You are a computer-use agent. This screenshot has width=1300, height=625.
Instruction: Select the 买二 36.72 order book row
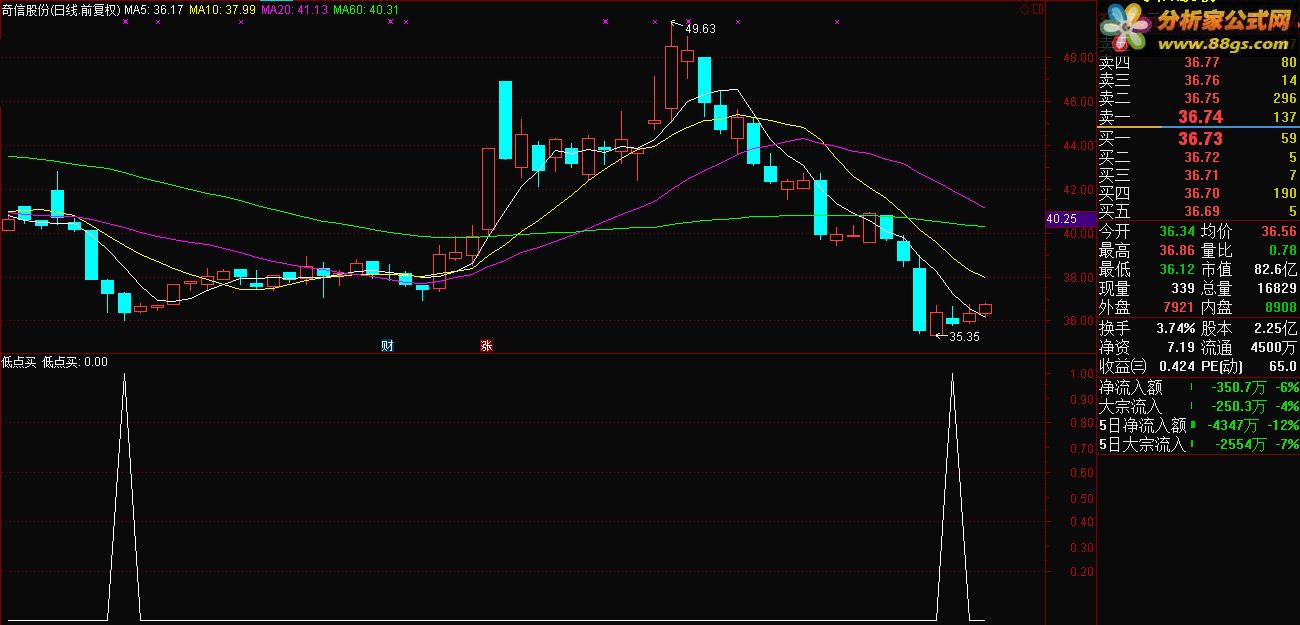pos(1198,157)
